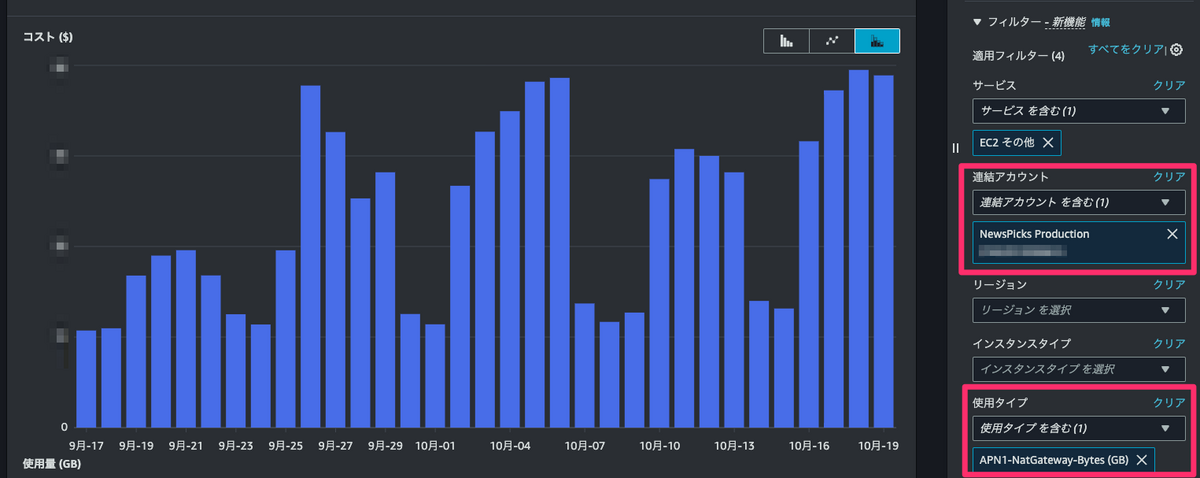
Task: Click the 情報 link next to 新機能
Action: click(x=1100, y=22)
